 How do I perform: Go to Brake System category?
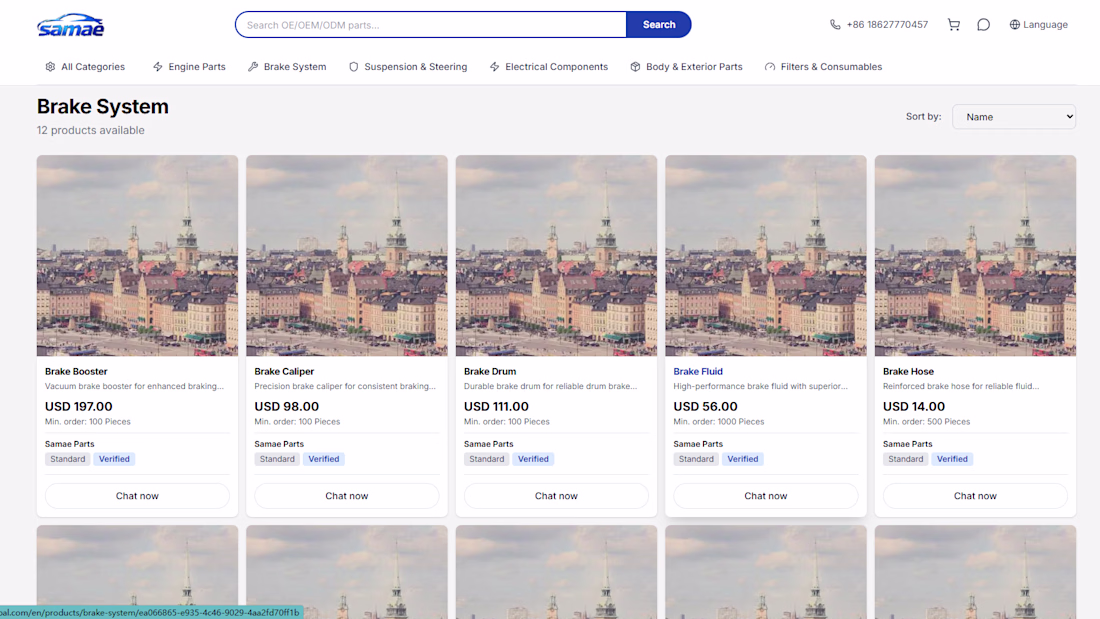(287, 67)
